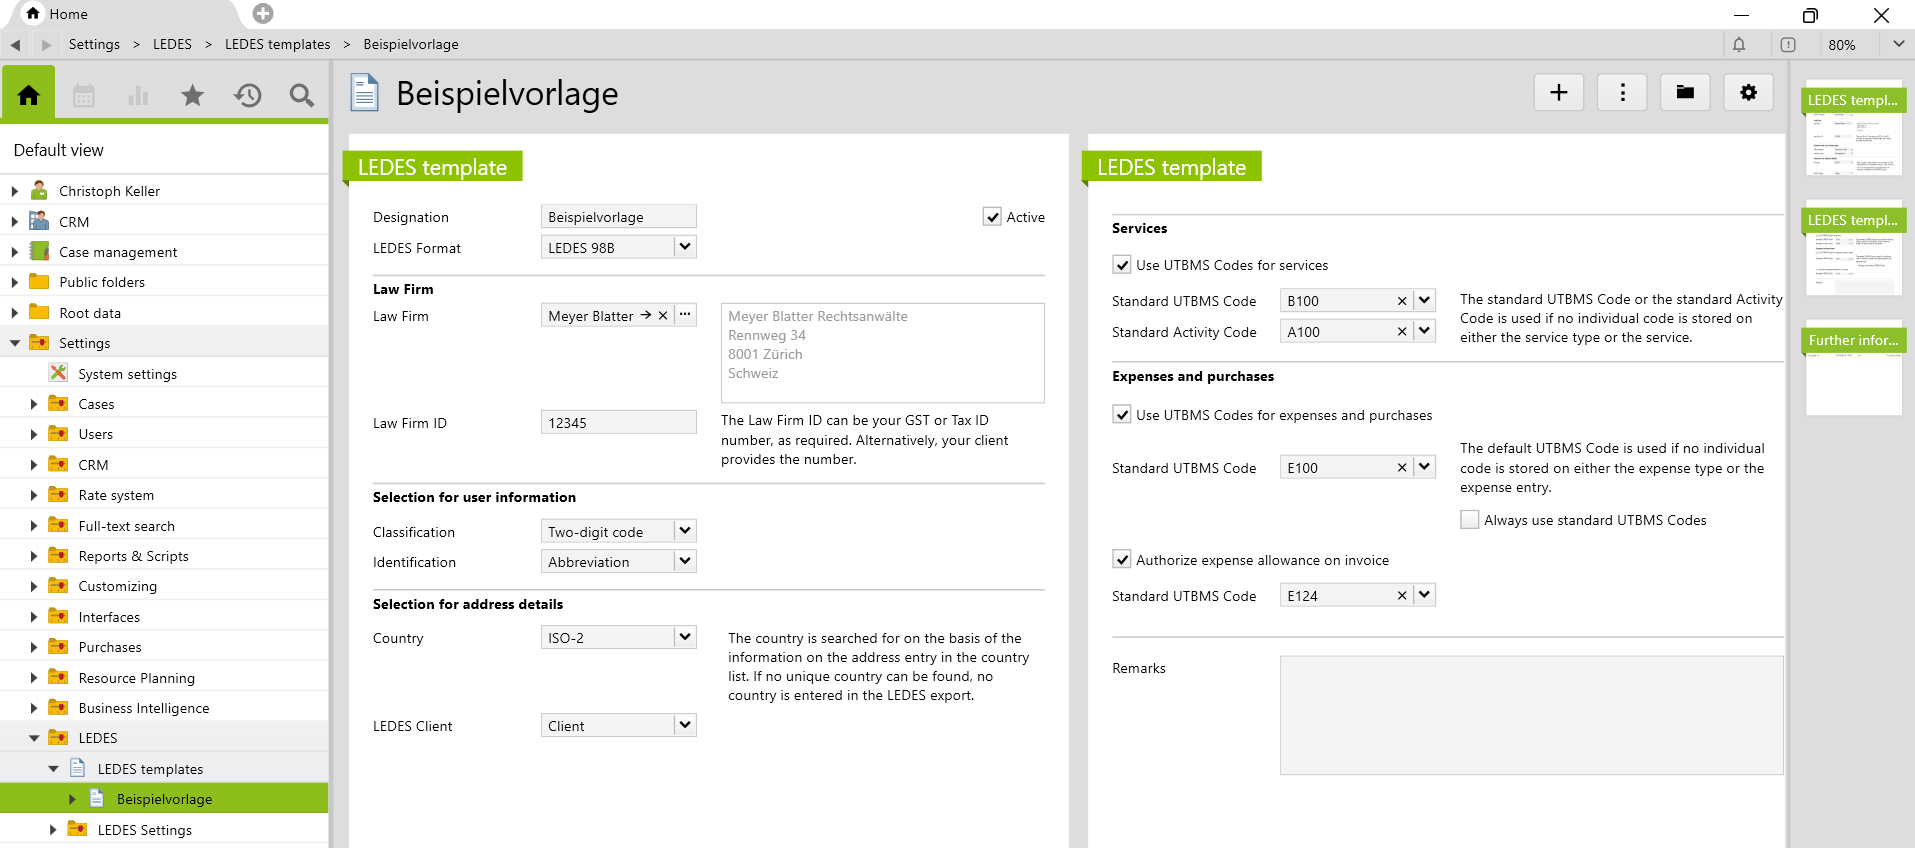Clear the Meyer Blatter law firm selection
The width and height of the screenshot is (1915, 848).
pyautogui.click(x=662, y=316)
